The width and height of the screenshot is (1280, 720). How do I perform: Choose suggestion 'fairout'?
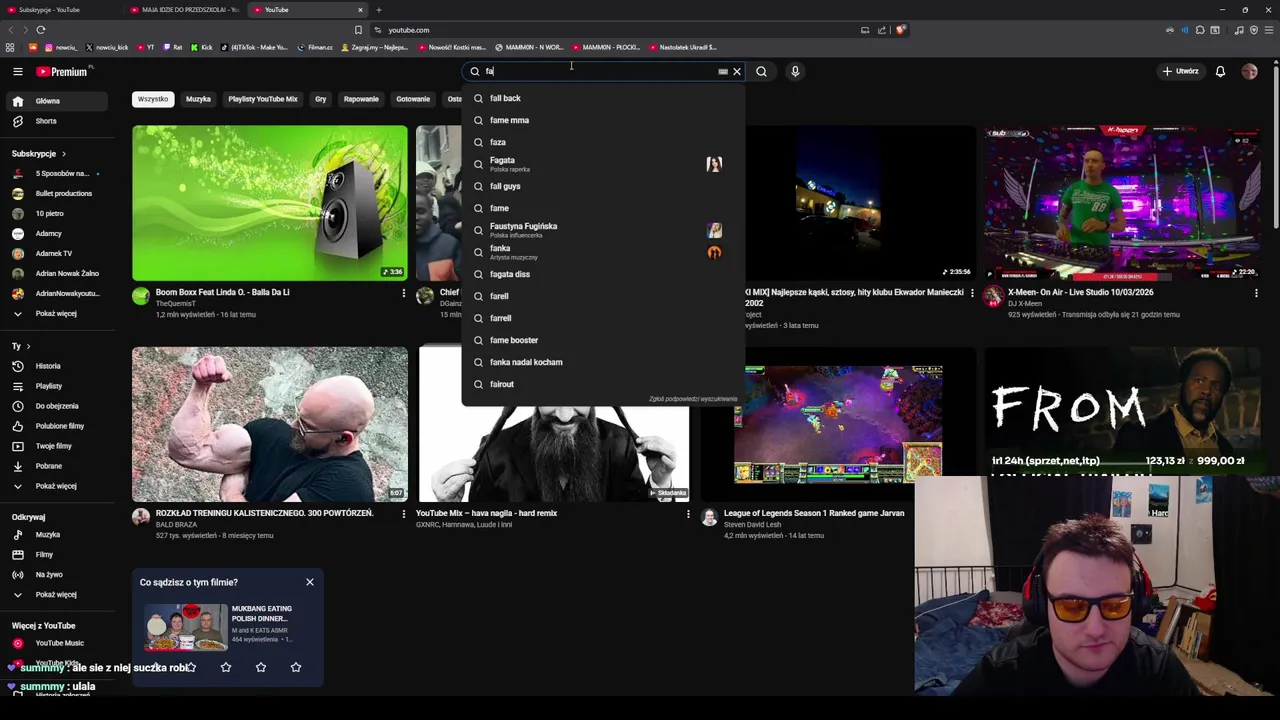pyautogui.click(x=603, y=384)
